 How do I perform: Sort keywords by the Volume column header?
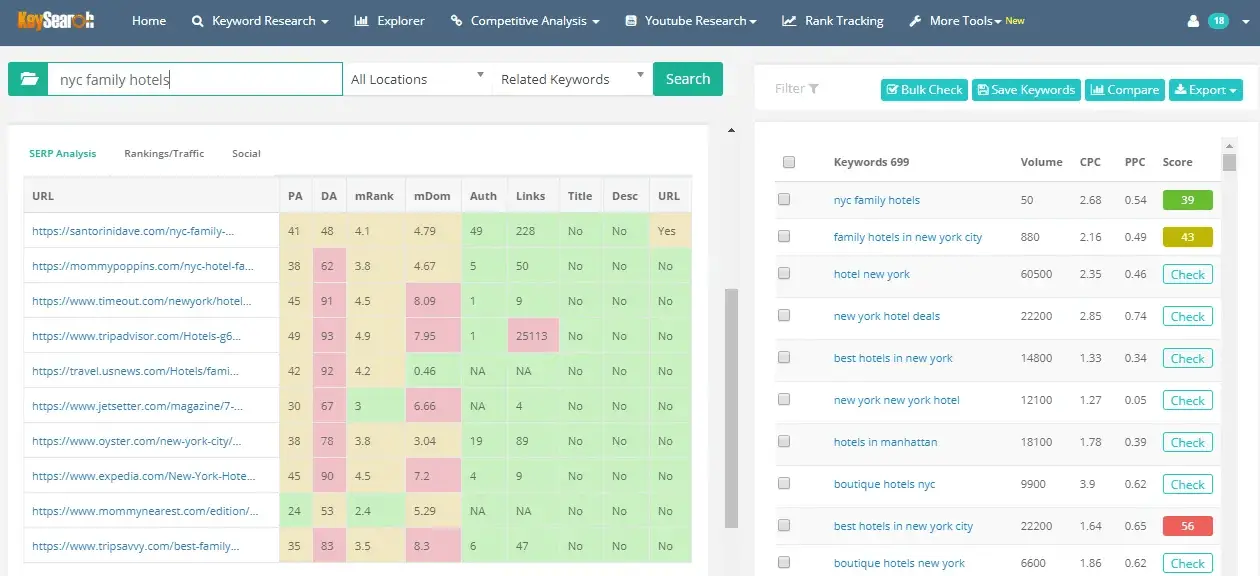click(x=1041, y=162)
